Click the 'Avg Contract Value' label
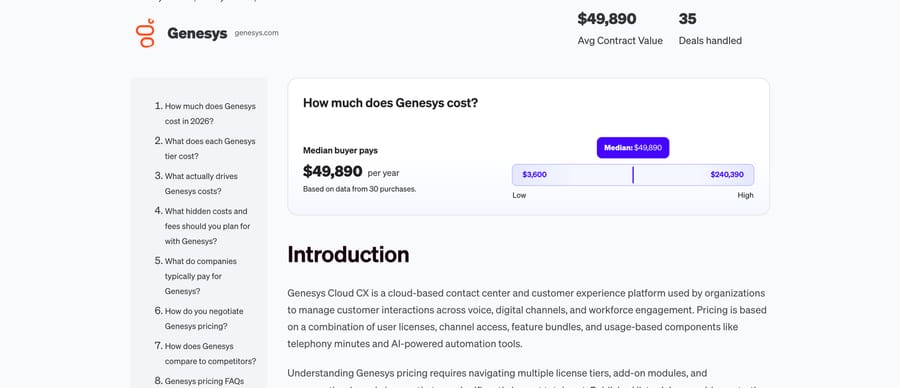The width and height of the screenshot is (900, 388). click(620, 41)
